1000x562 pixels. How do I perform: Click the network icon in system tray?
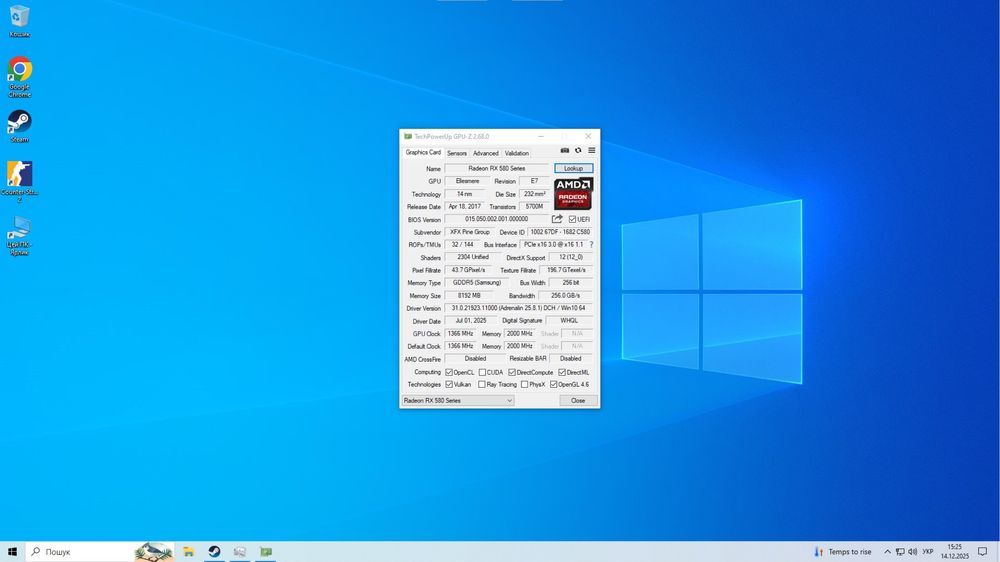(900, 552)
